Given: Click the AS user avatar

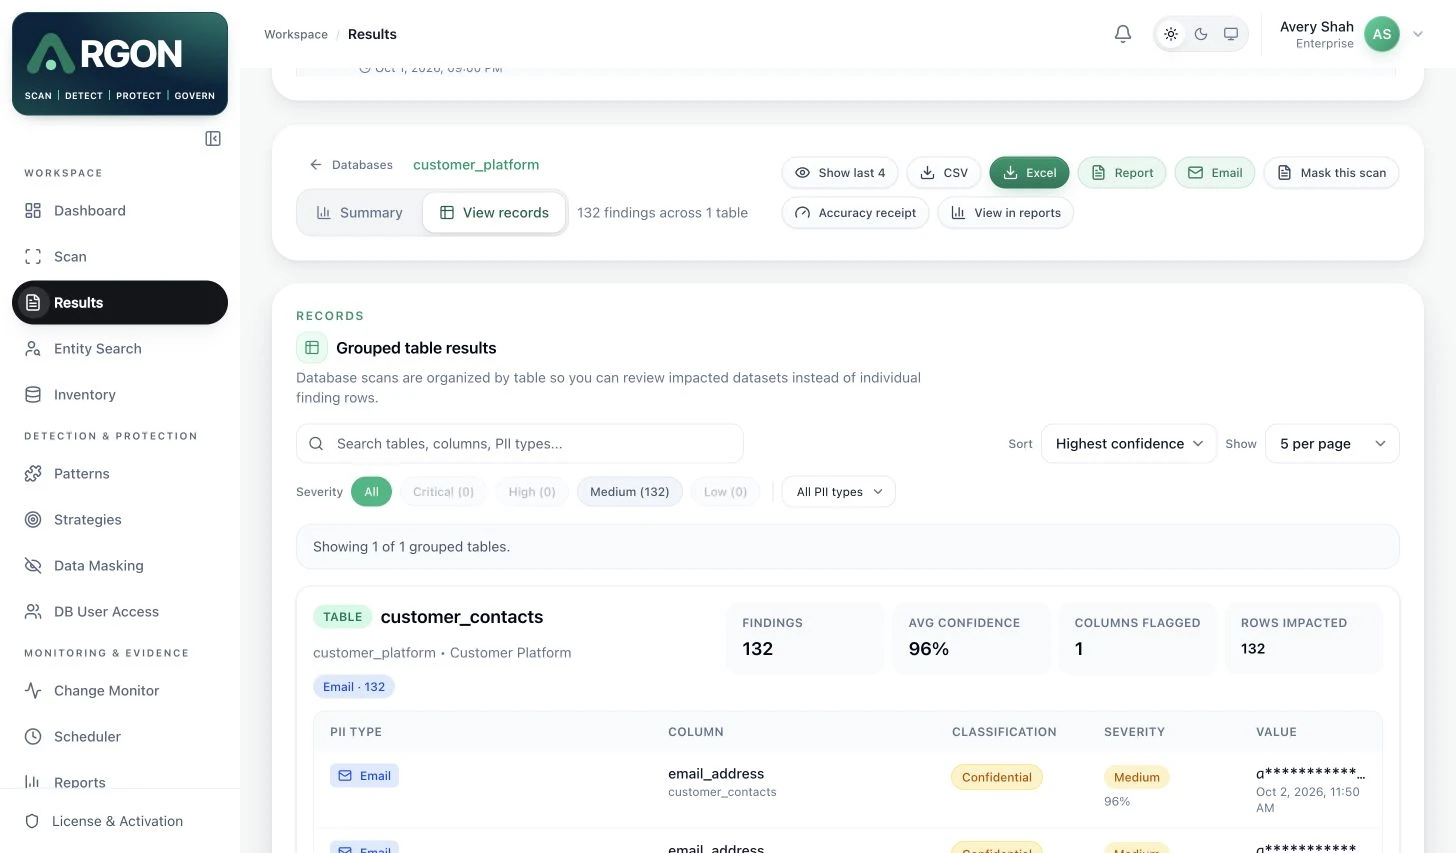Looking at the screenshot, I should click(1382, 34).
